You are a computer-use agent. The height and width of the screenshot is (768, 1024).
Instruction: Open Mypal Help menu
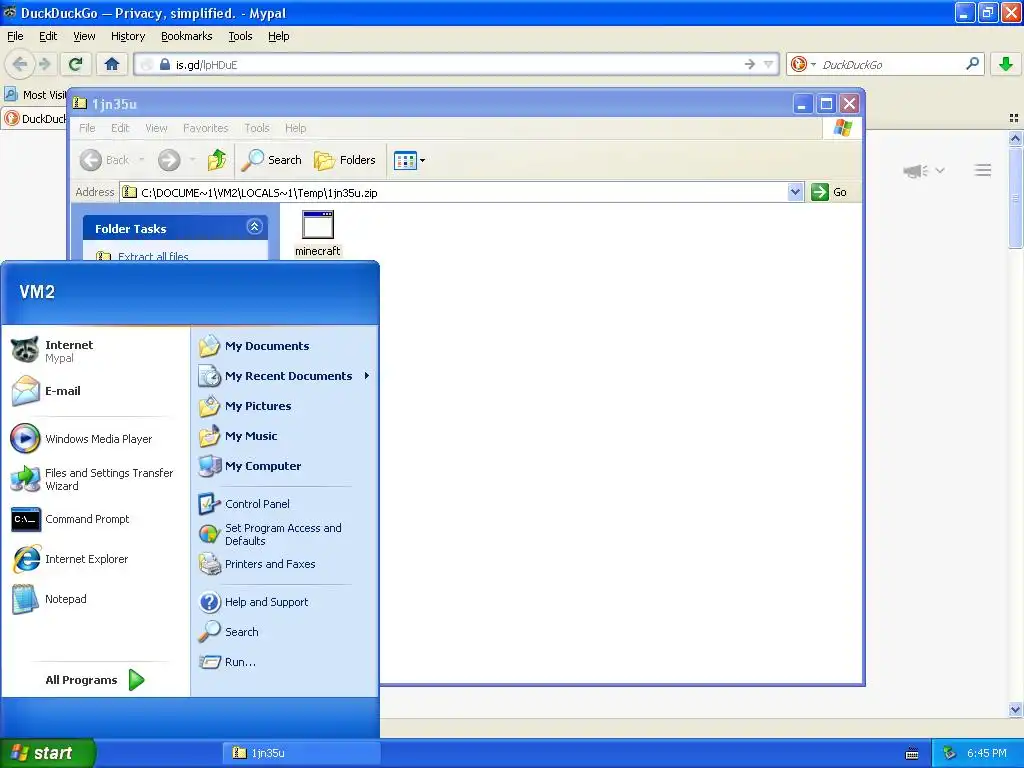coord(279,36)
